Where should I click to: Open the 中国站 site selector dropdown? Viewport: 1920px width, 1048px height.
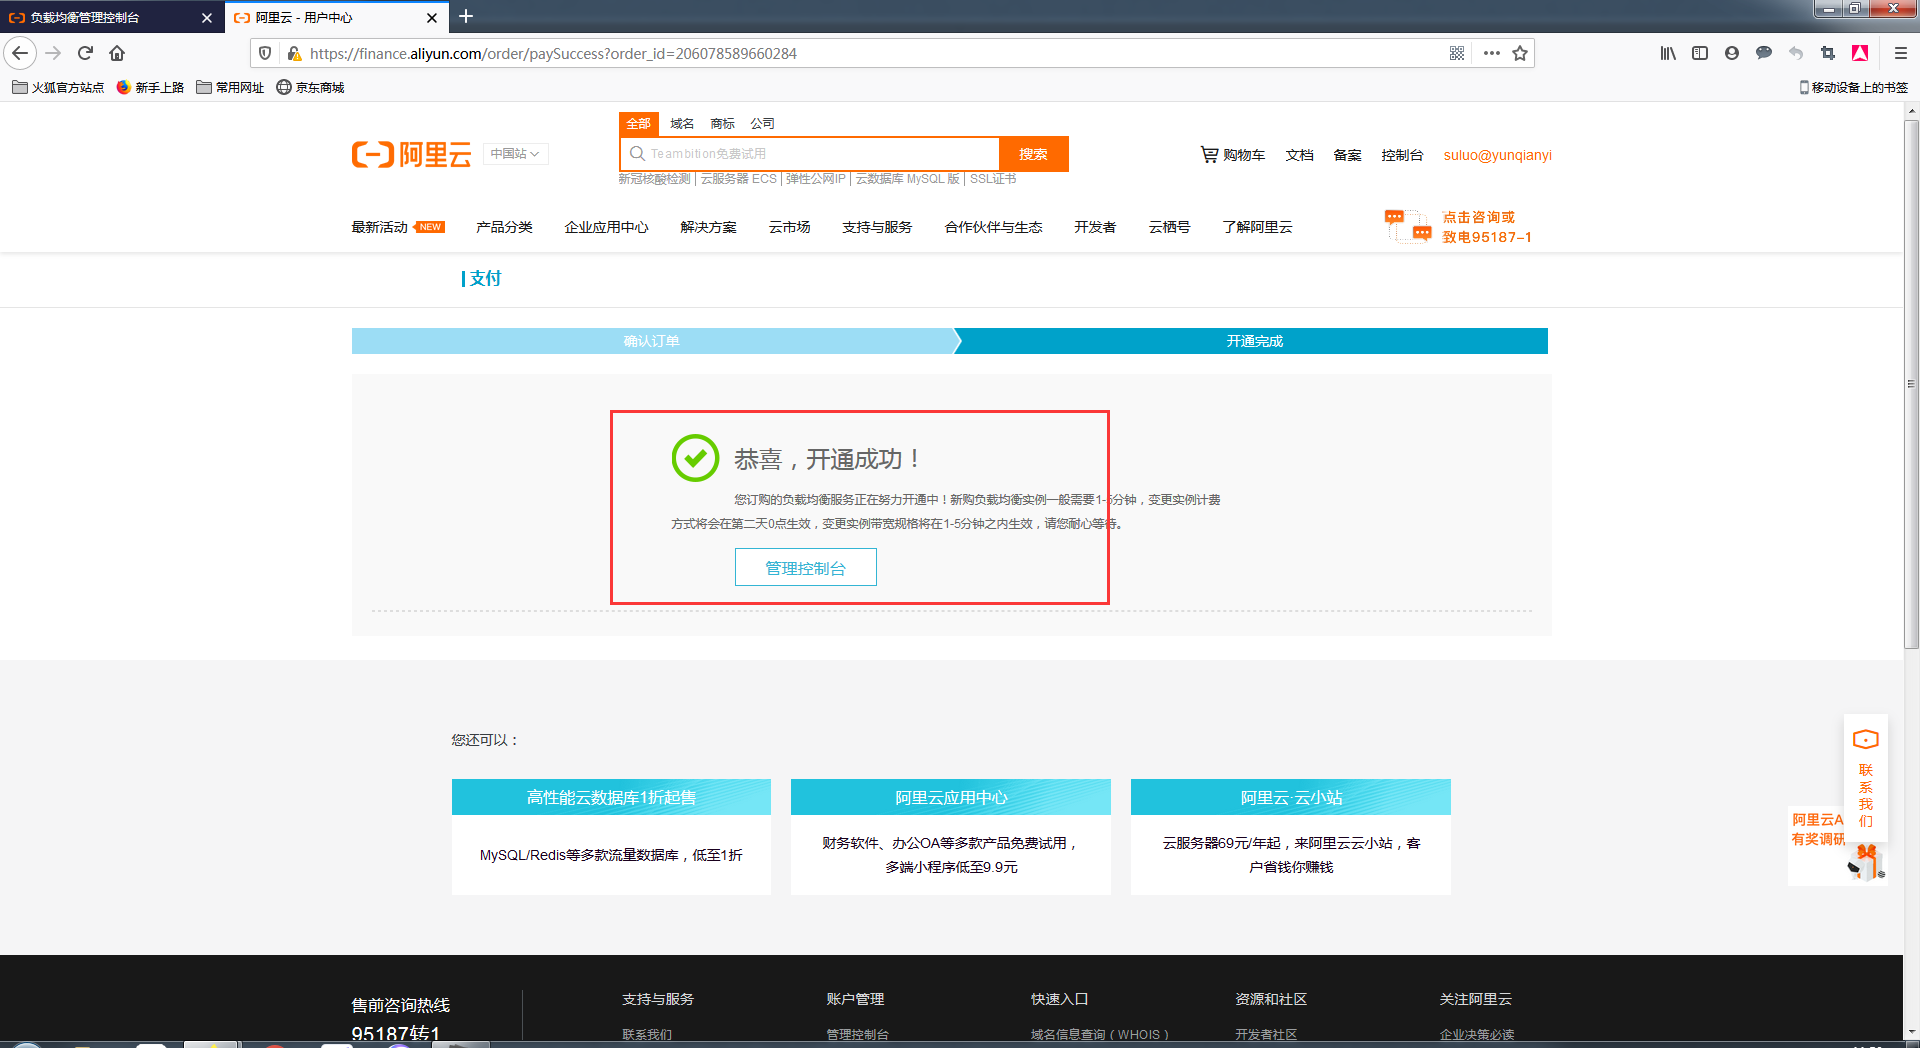[515, 154]
